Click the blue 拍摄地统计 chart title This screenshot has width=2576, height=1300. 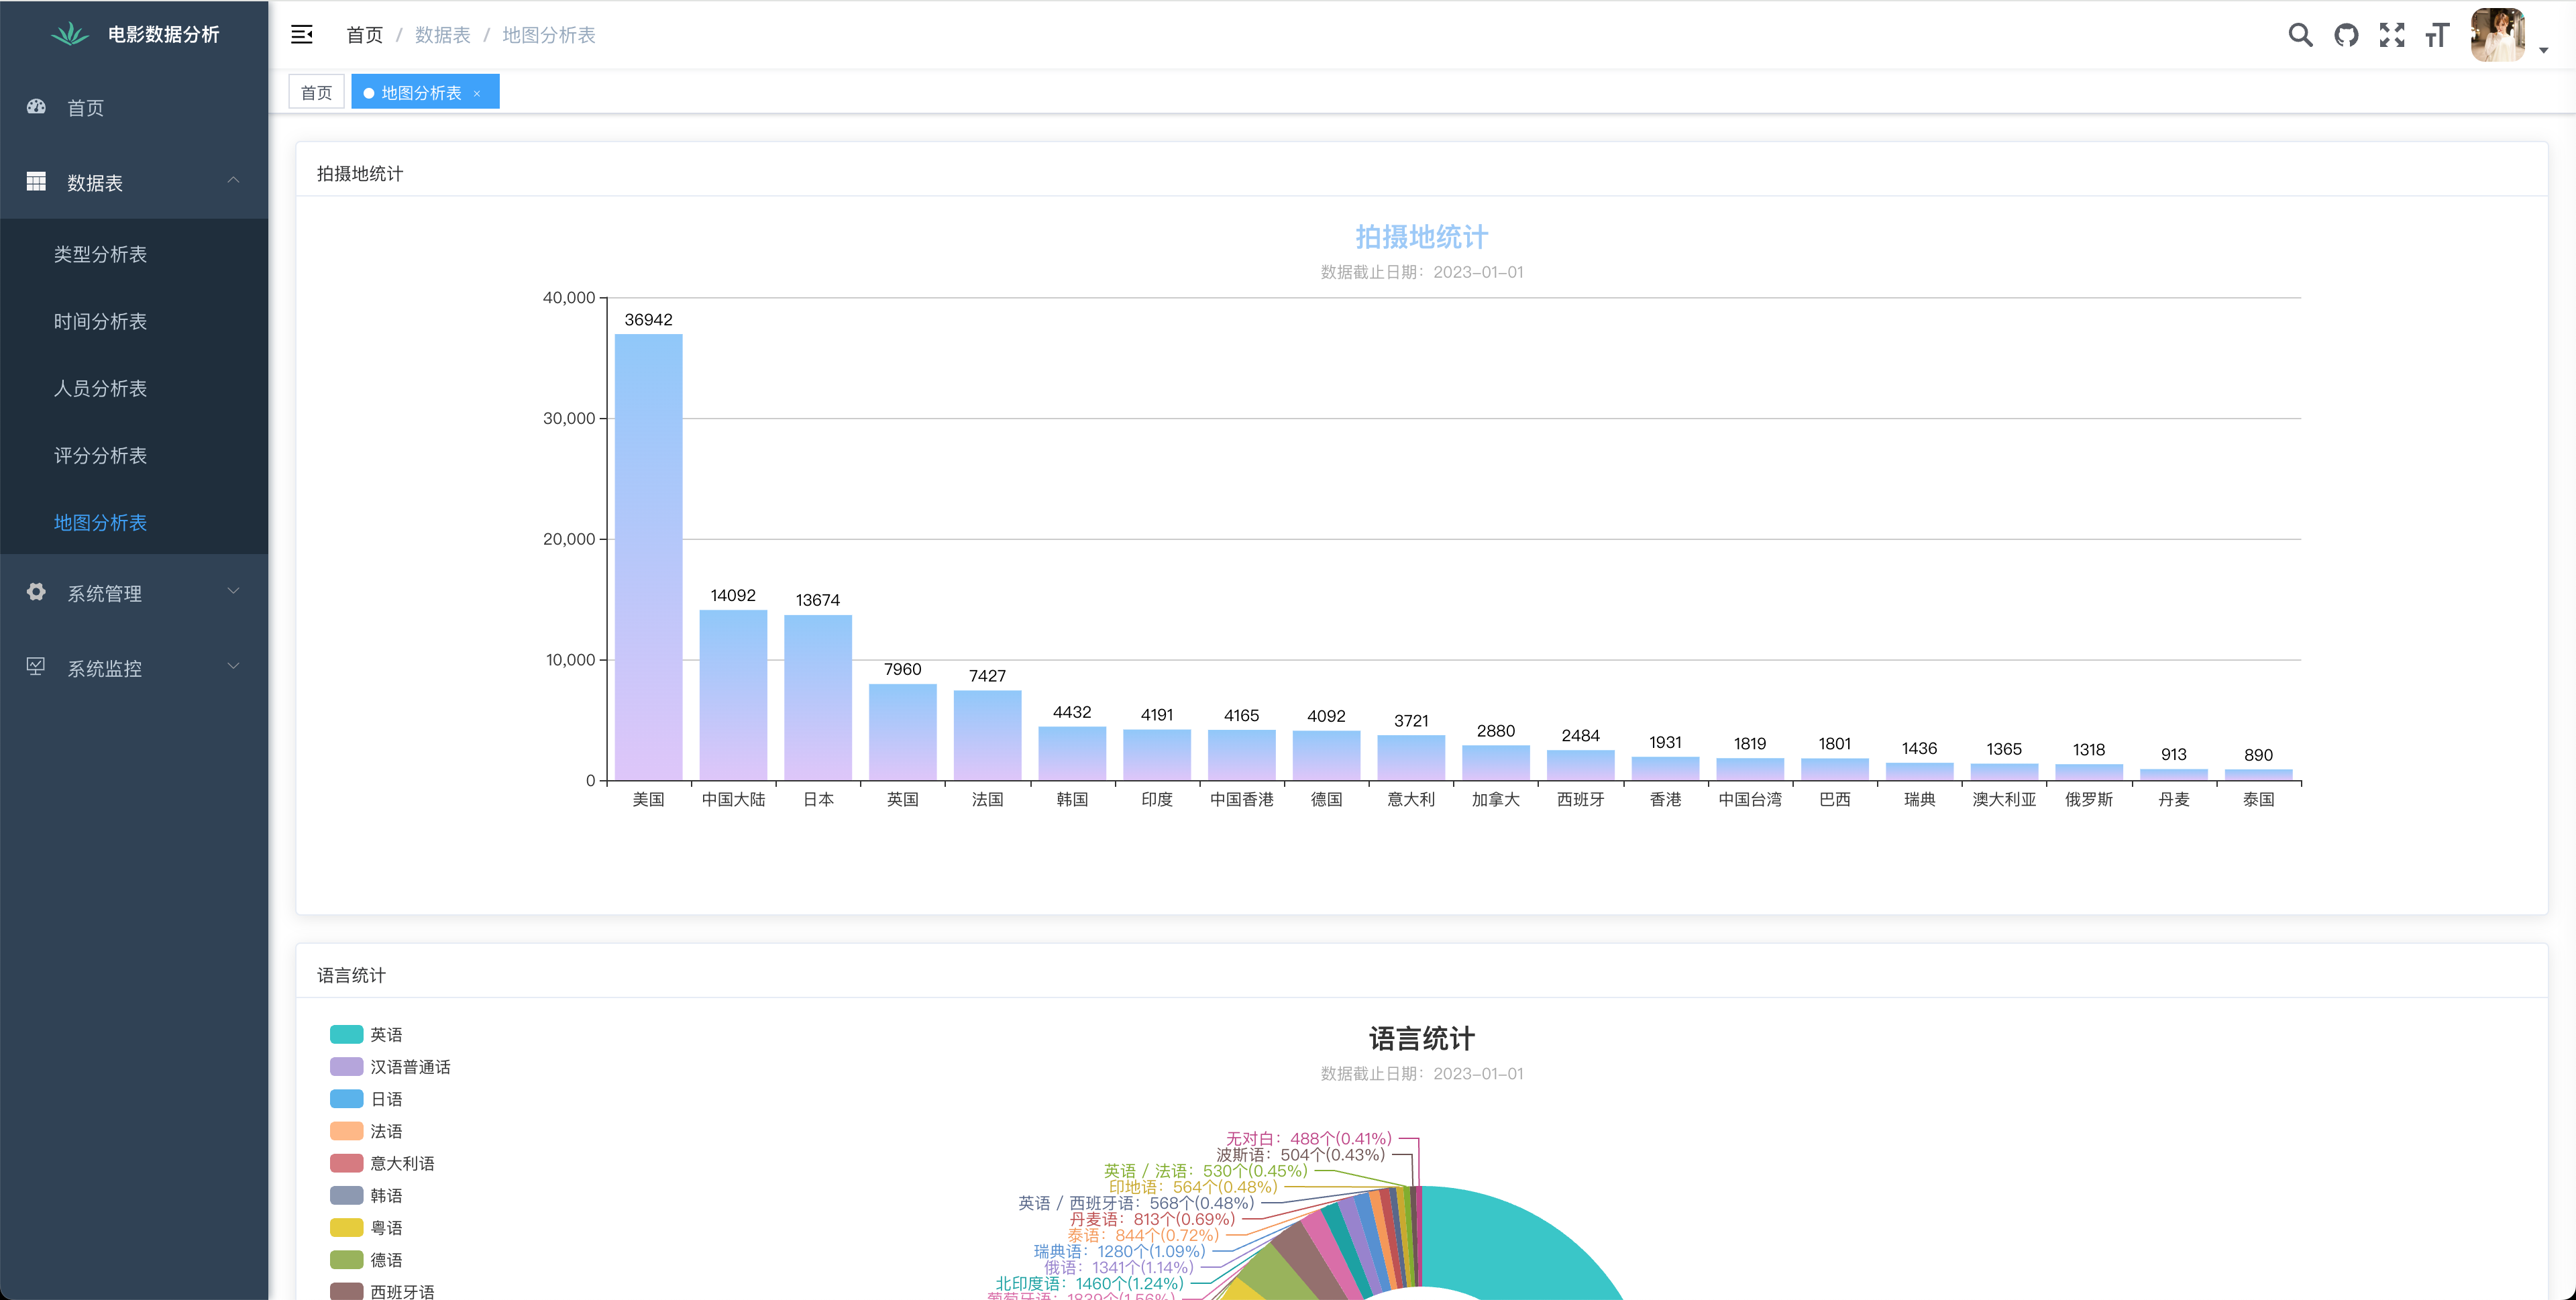pyautogui.click(x=1421, y=237)
